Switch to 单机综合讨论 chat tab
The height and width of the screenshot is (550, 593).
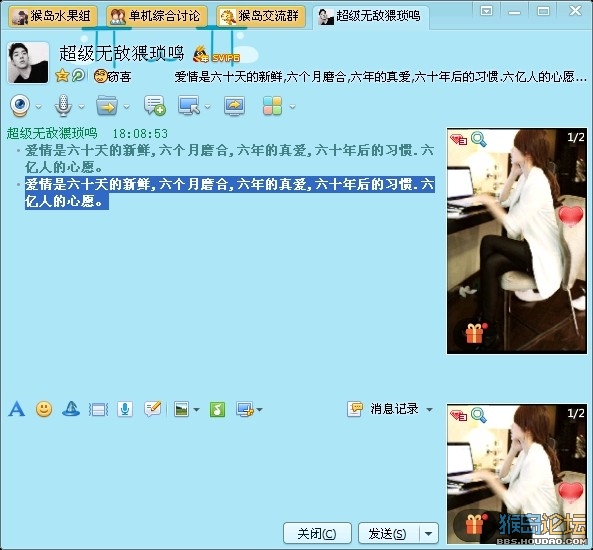click(x=157, y=16)
